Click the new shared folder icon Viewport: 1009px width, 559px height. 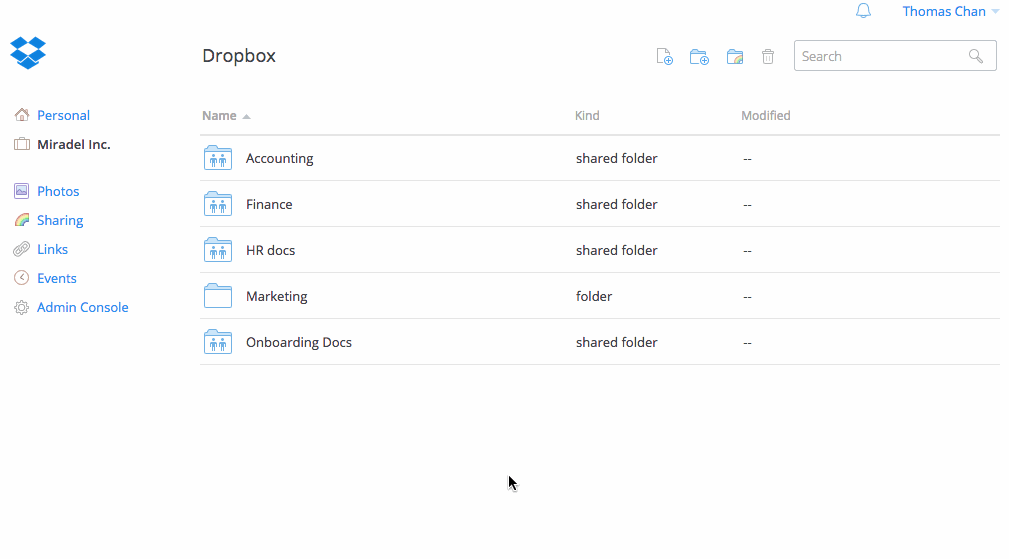tap(734, 57)
